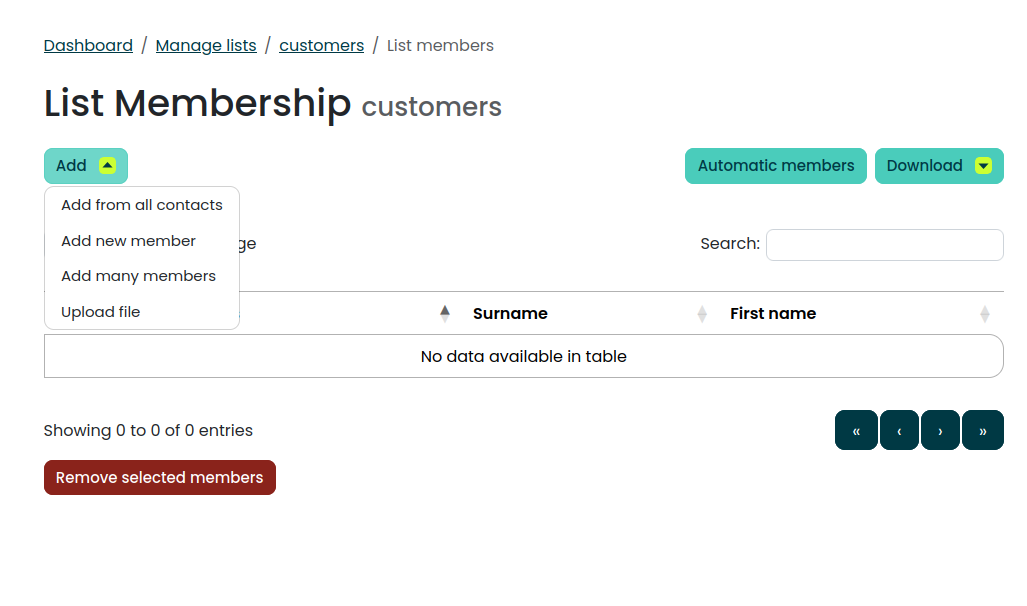Focus the Search input field

click(884, 245)
